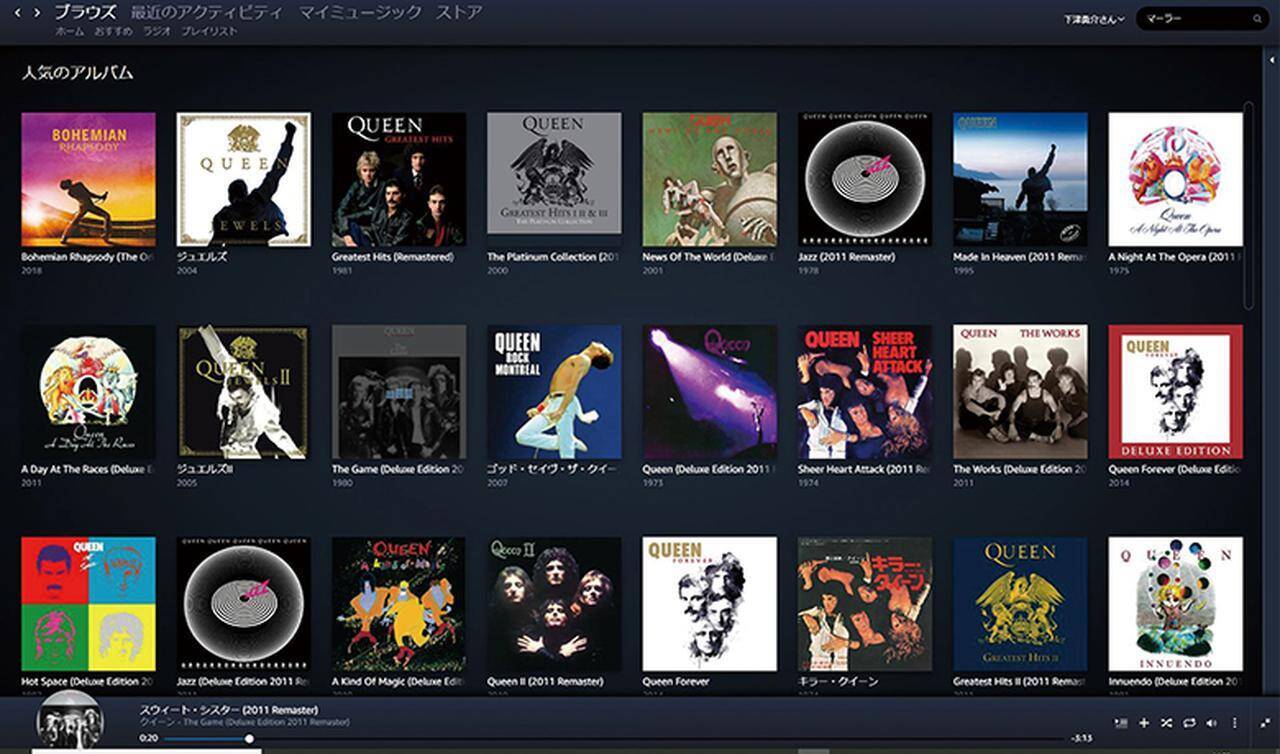Open The Works album cover
The image size is (1280, 754).
(1020, 392)
